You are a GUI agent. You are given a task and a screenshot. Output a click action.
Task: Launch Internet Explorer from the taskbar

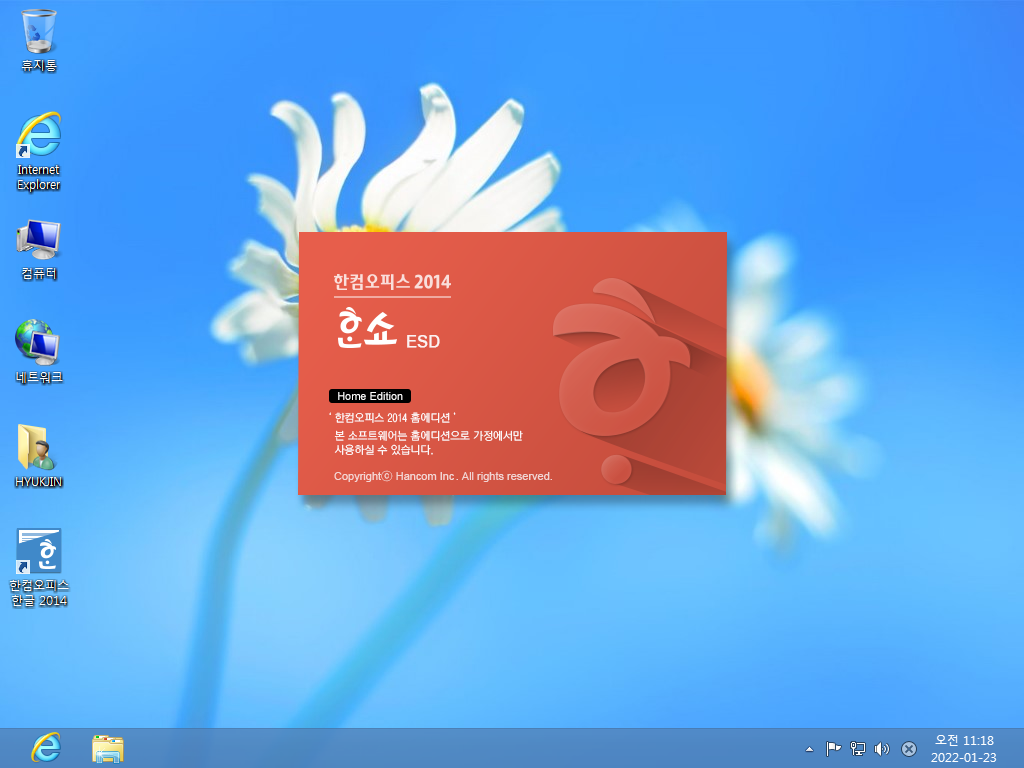46,748
